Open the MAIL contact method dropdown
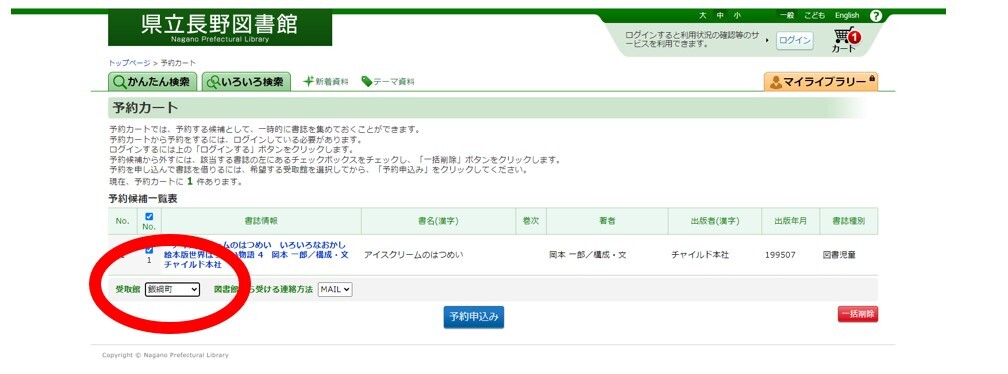 click(335, 290)
